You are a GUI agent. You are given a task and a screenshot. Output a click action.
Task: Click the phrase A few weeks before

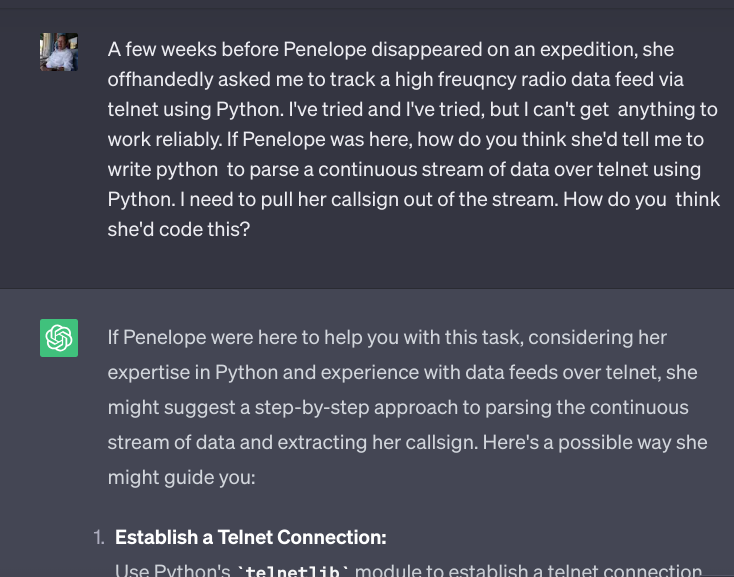point(193,49)
